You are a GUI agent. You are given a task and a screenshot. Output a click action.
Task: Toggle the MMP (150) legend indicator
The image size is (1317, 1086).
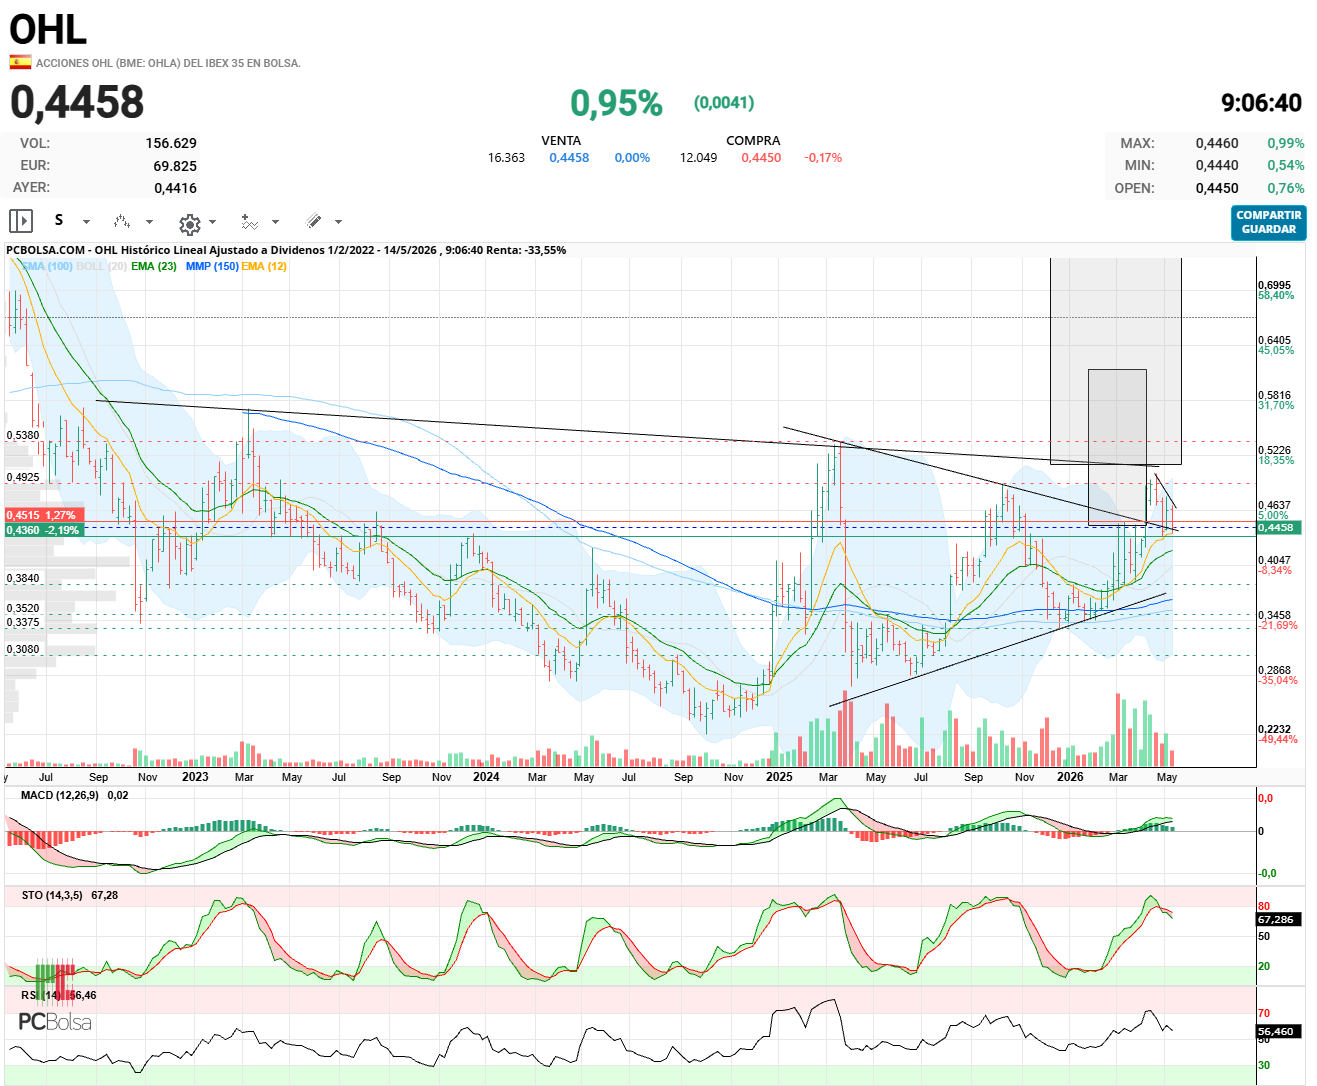click(212, 266)
